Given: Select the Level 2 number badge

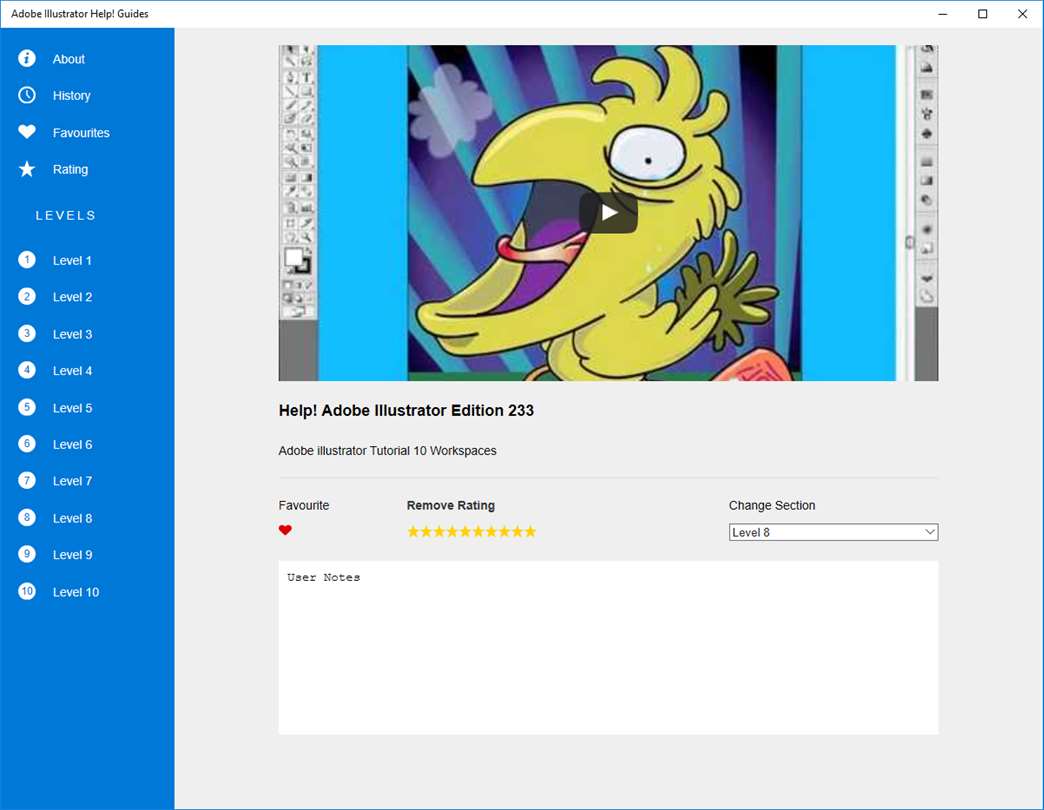Looking at the screenshot, I should [x=27, y=296].
